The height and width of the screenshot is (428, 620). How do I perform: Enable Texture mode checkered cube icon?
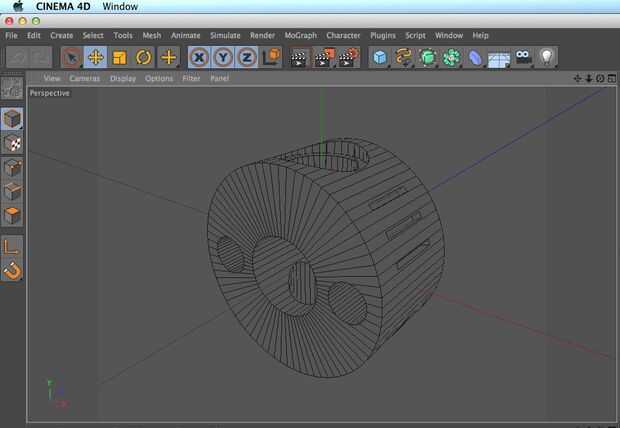12,143
